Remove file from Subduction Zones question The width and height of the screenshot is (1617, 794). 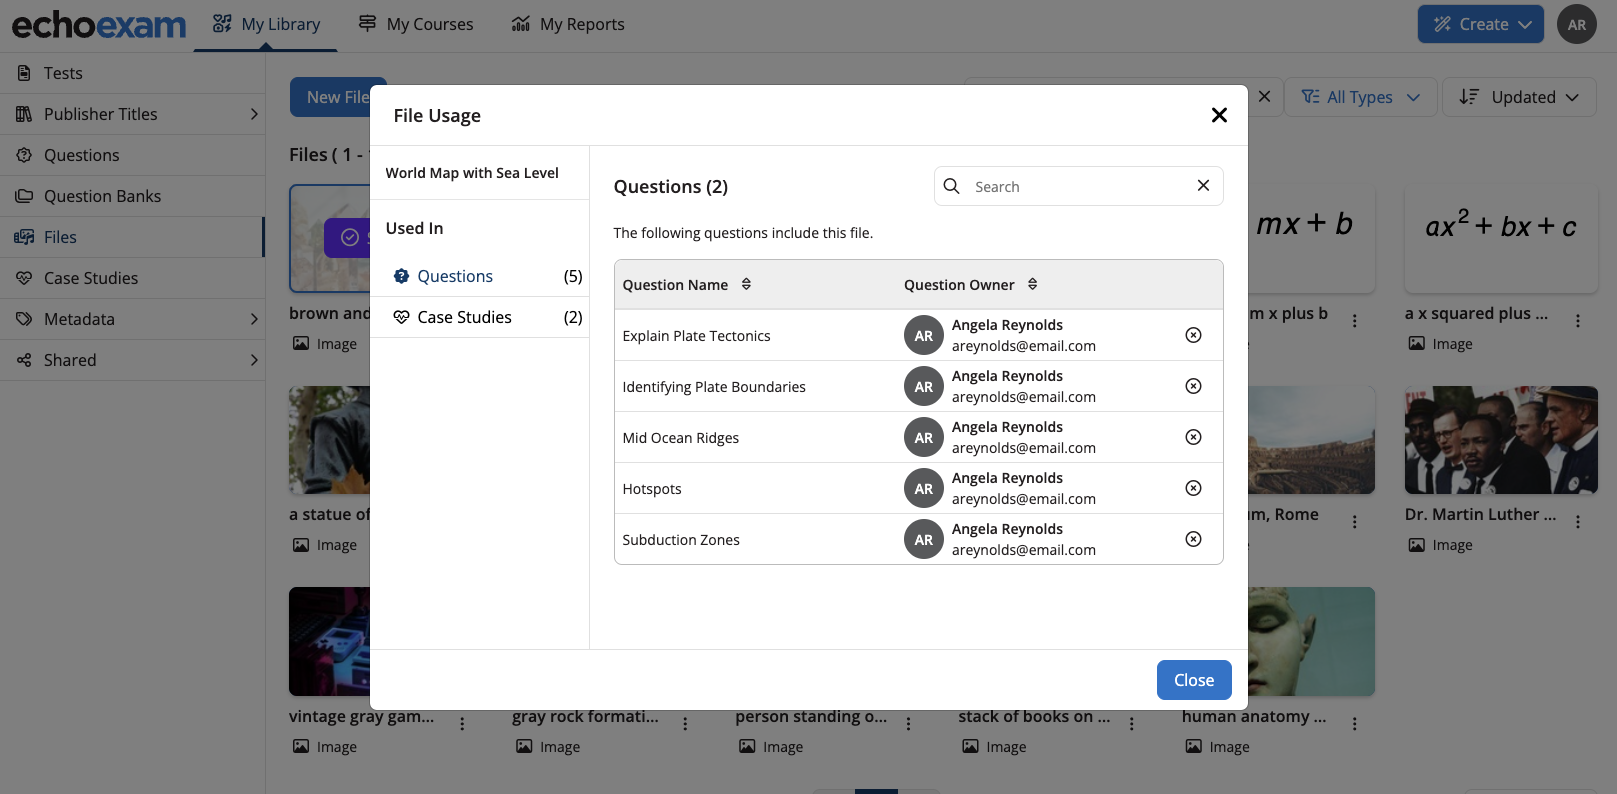[x=1193, y=539]
